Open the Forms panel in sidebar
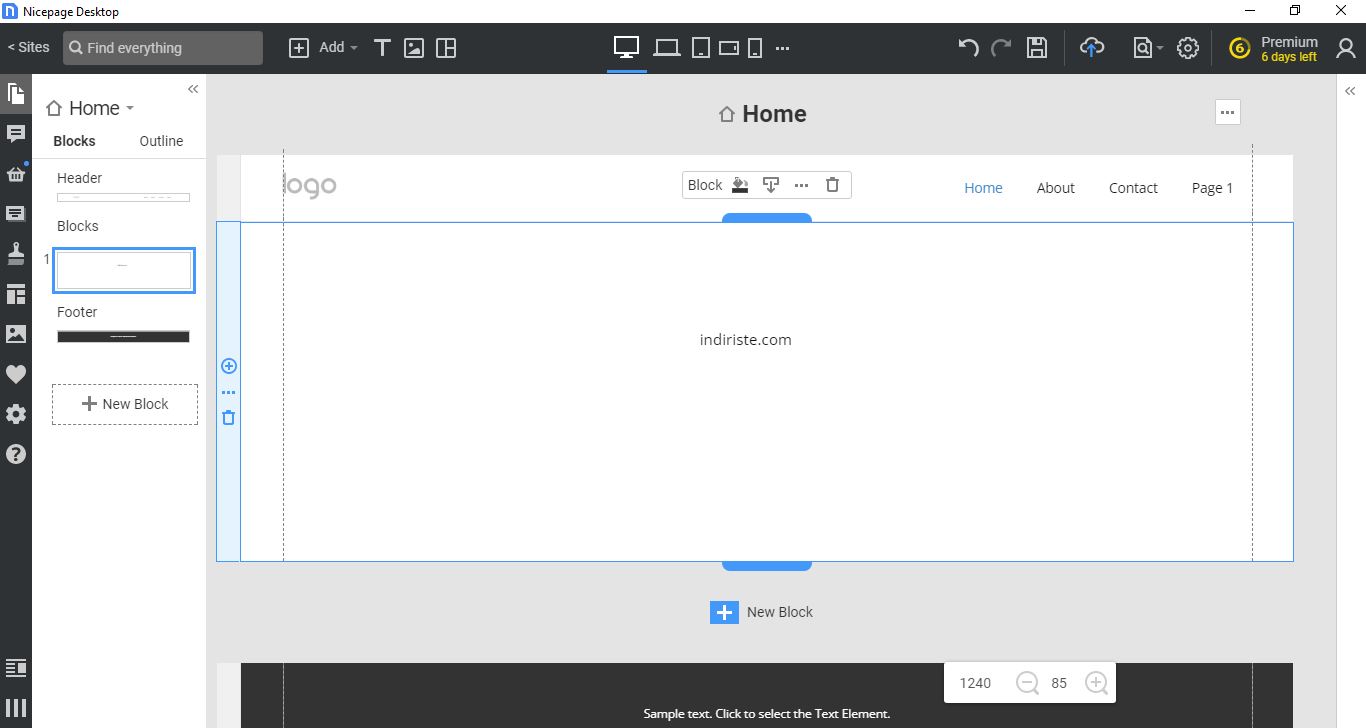This screenshot has height=728, width=1366. click(x=16, y=213)
